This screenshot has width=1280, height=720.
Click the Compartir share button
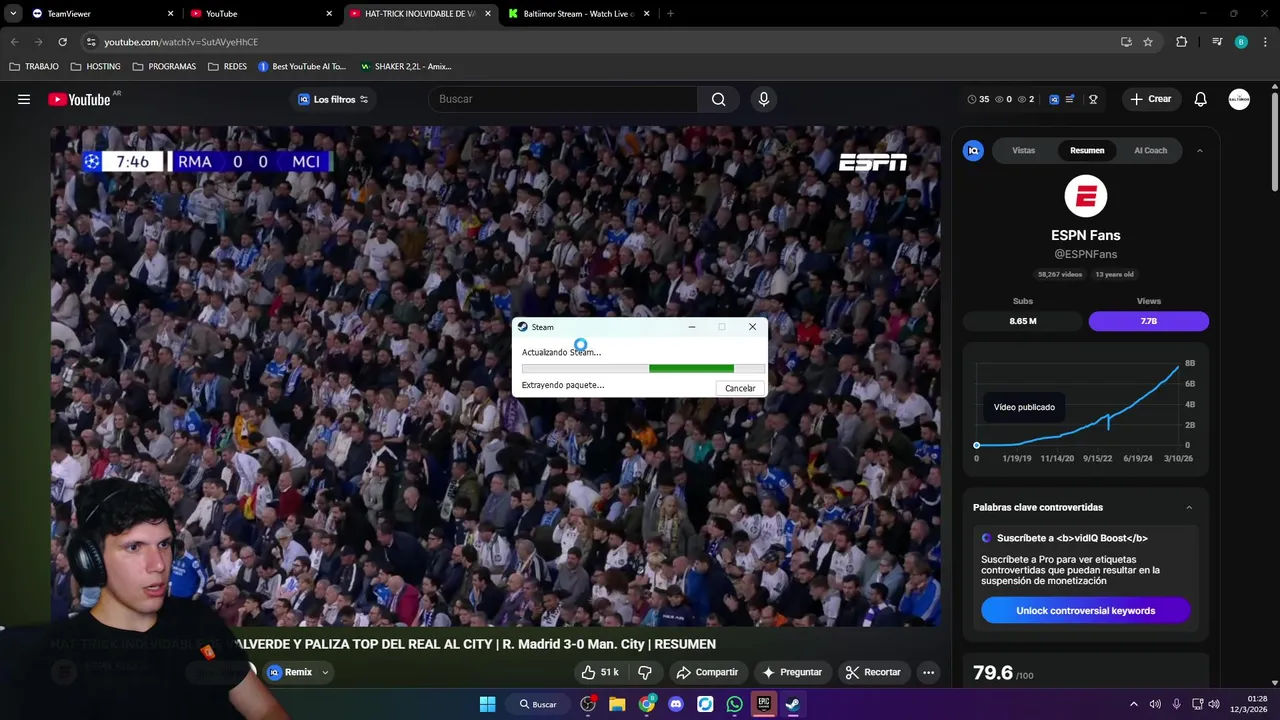(707, 672)
